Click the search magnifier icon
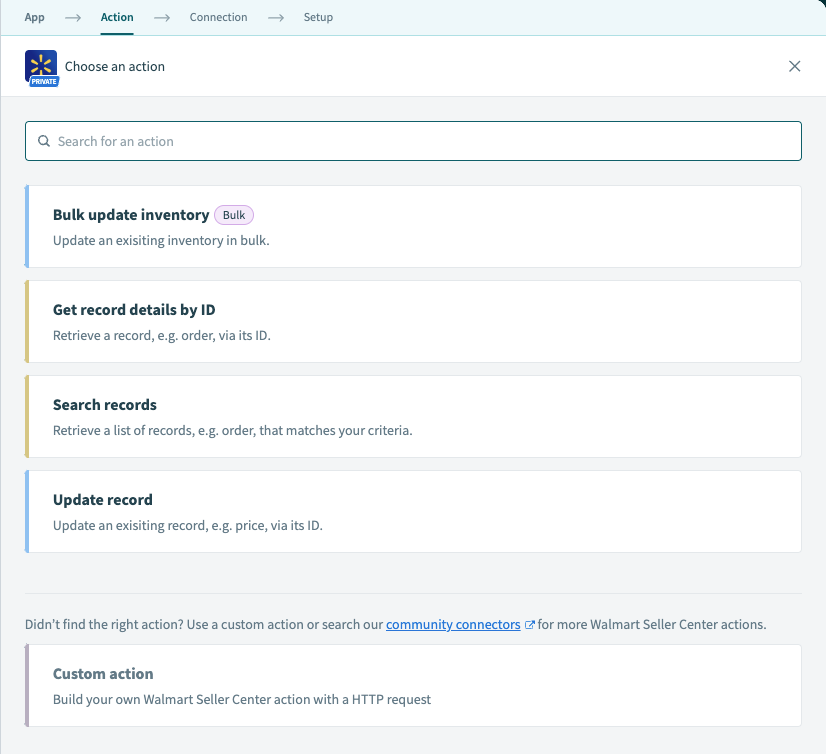 coord(44,141)
